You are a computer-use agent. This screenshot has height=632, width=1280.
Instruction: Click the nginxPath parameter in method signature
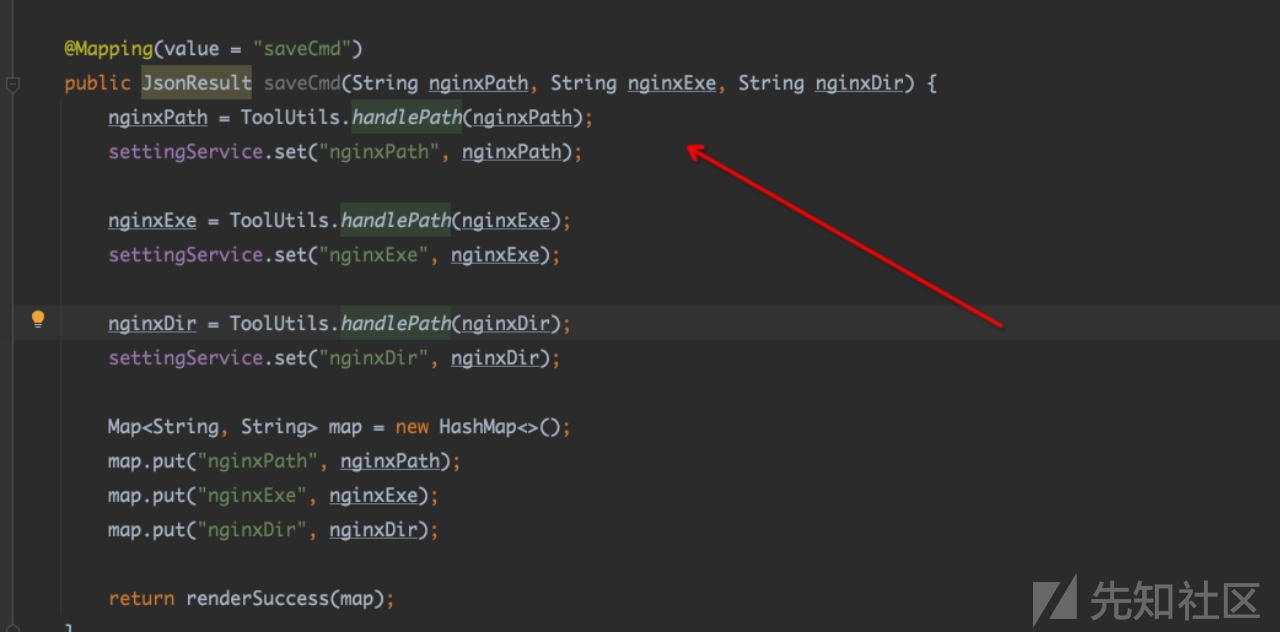[x=478, y=83]
